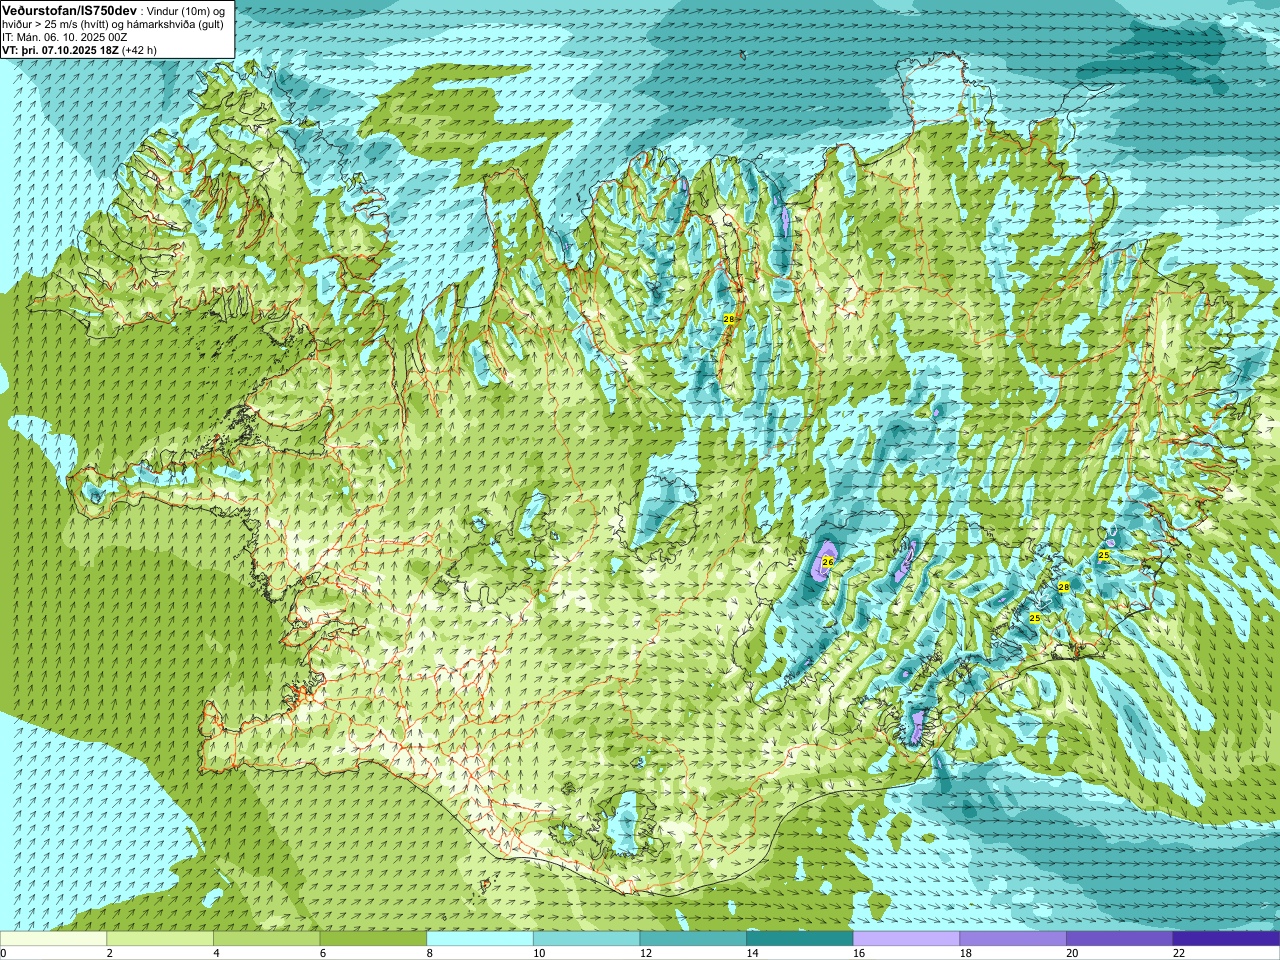Click the 2–4 m/s light green legend swatch
This screenshot has height=960, width=1280.
(160, 939)
